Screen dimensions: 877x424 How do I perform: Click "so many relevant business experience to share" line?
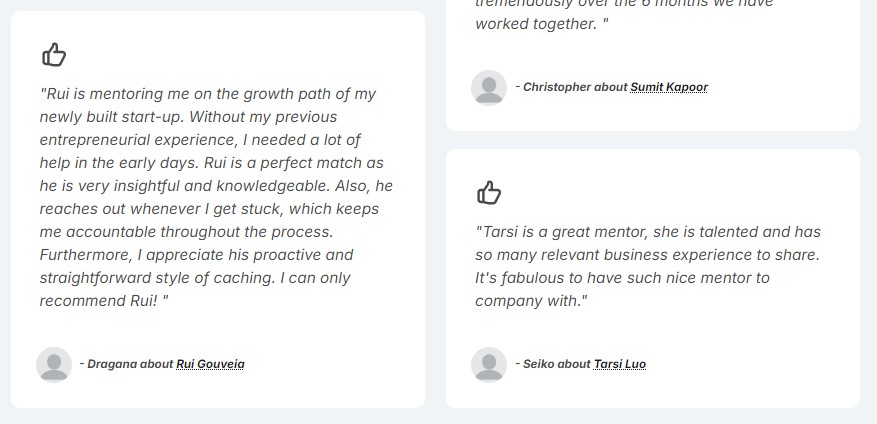click(647, 255)
